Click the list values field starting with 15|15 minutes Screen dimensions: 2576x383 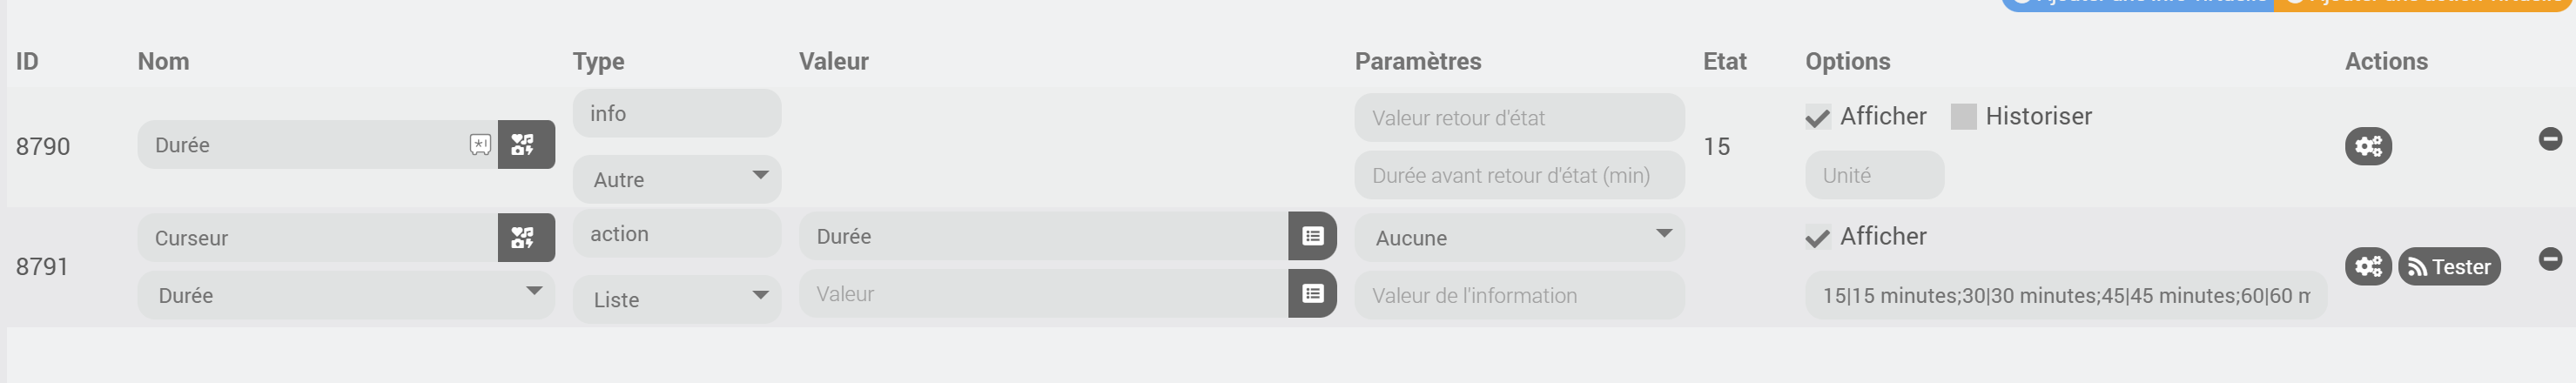(2065, 296)
